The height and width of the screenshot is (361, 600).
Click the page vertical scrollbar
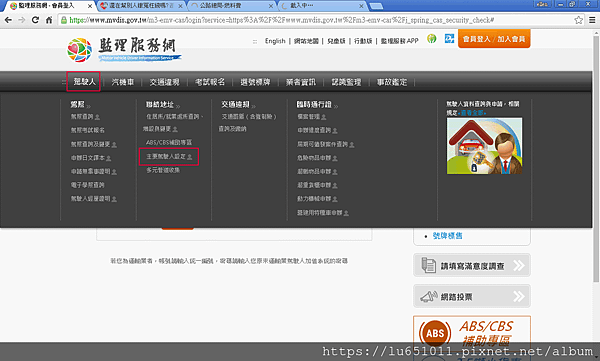point(596,157)
